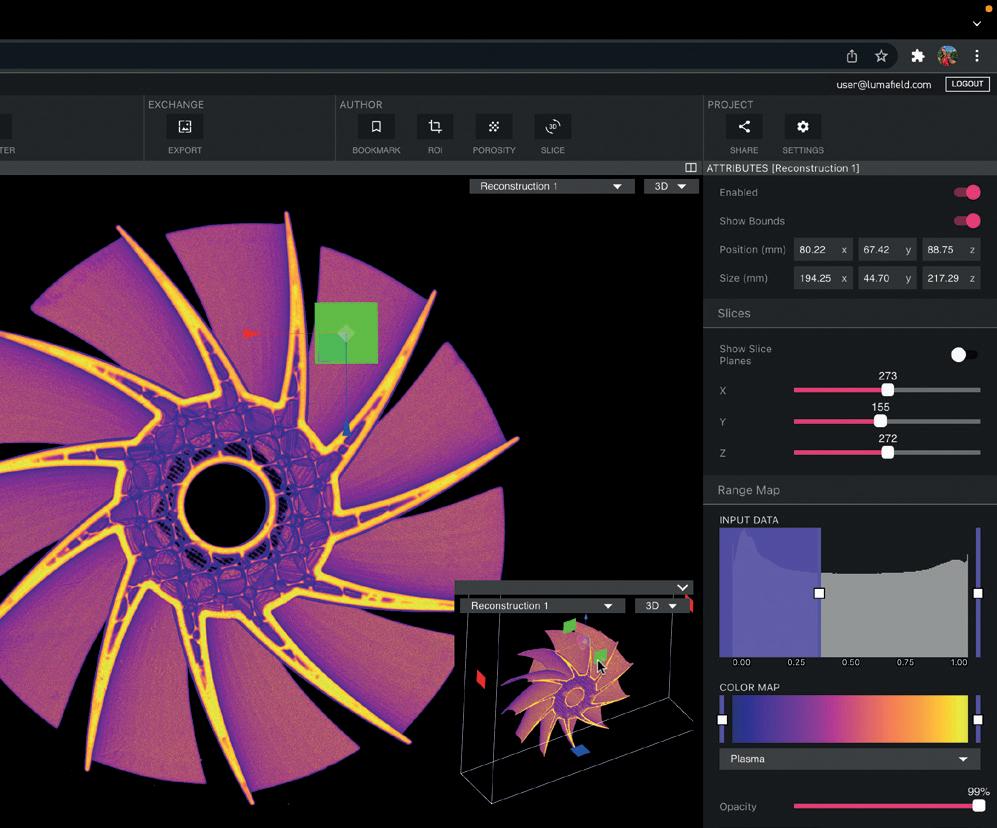Adjust the X slice slider handle
The image size is (997, 828).
coord(888,390)
